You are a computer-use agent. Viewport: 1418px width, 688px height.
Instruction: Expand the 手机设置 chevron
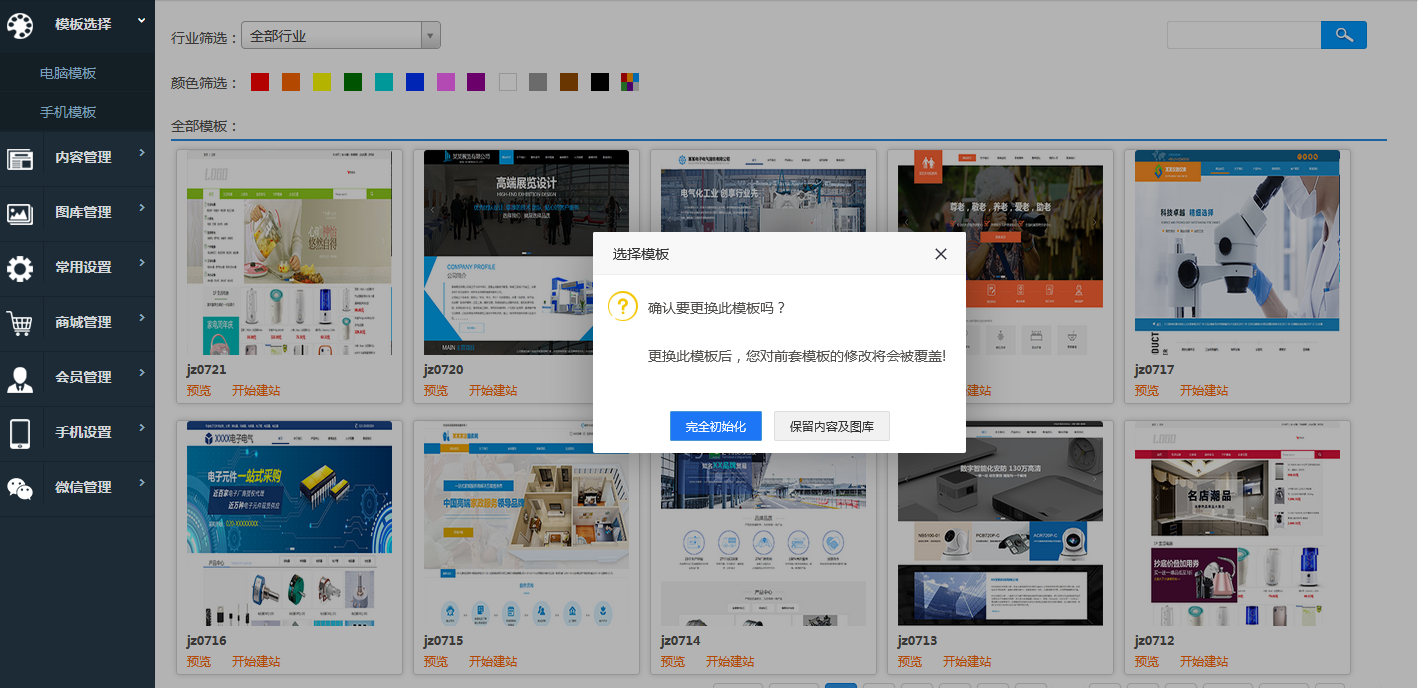pyautogui.click(x=142, y=428)
